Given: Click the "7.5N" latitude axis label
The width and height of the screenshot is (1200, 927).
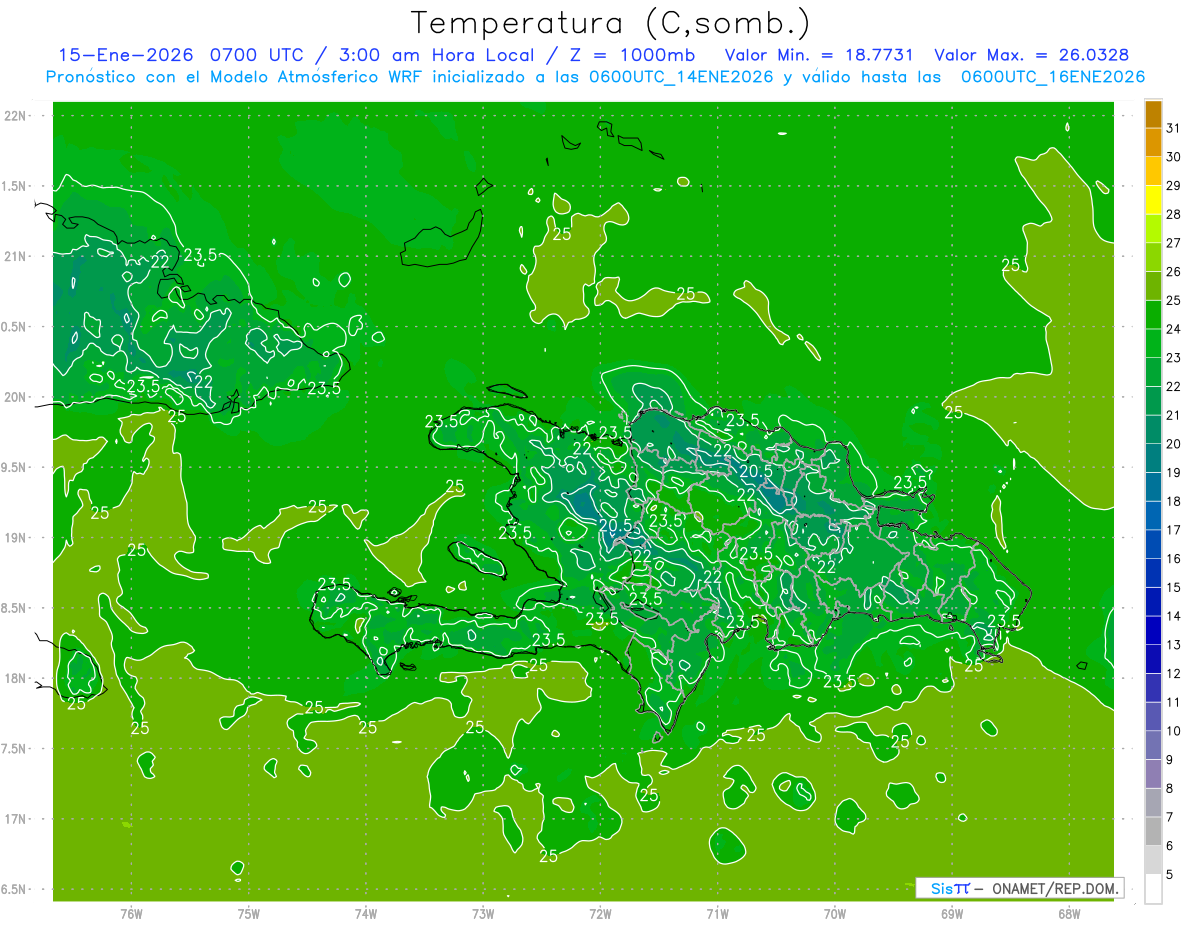Looking at the screenshot, I should 14,749.
